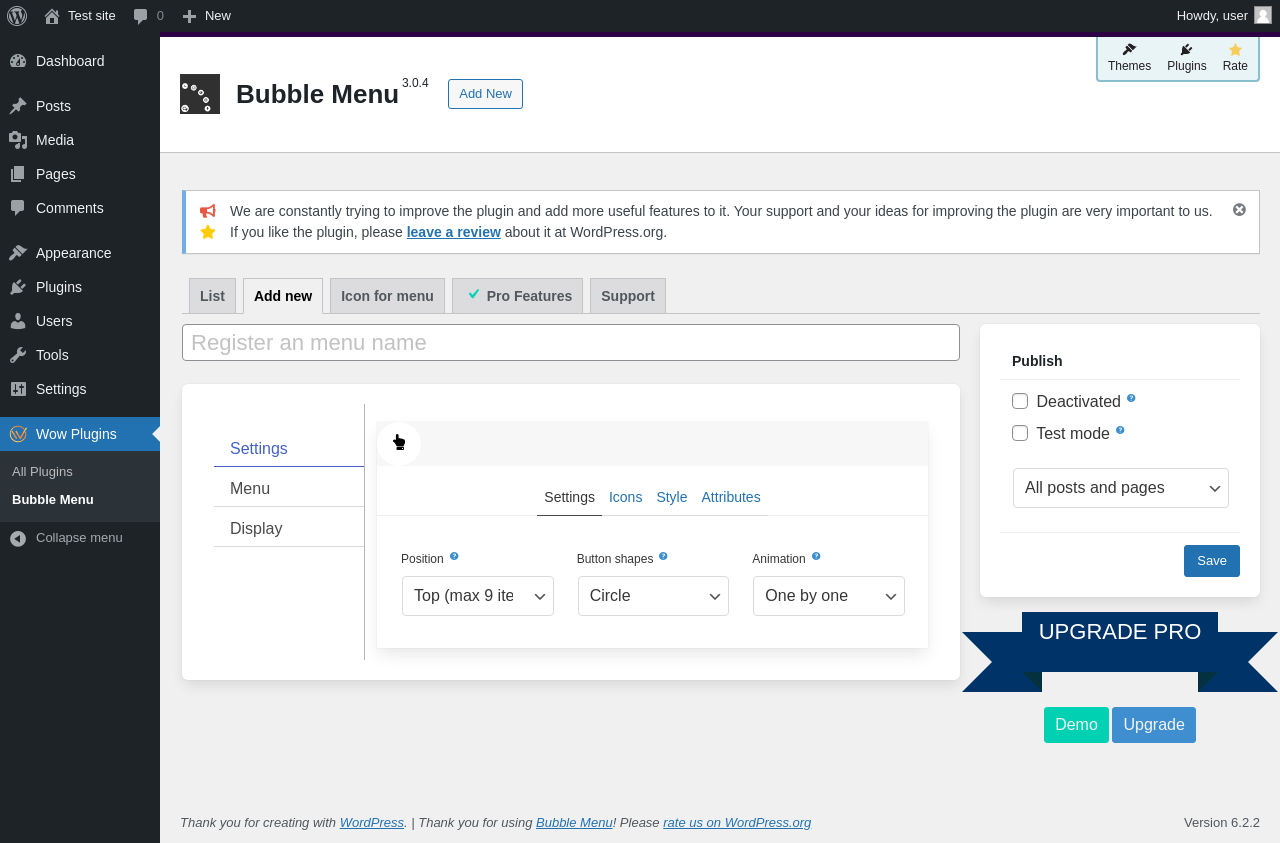Open Plugins from the top-right panel
Viewport: 1280px width, 843px height.
tap(1187, 58)
